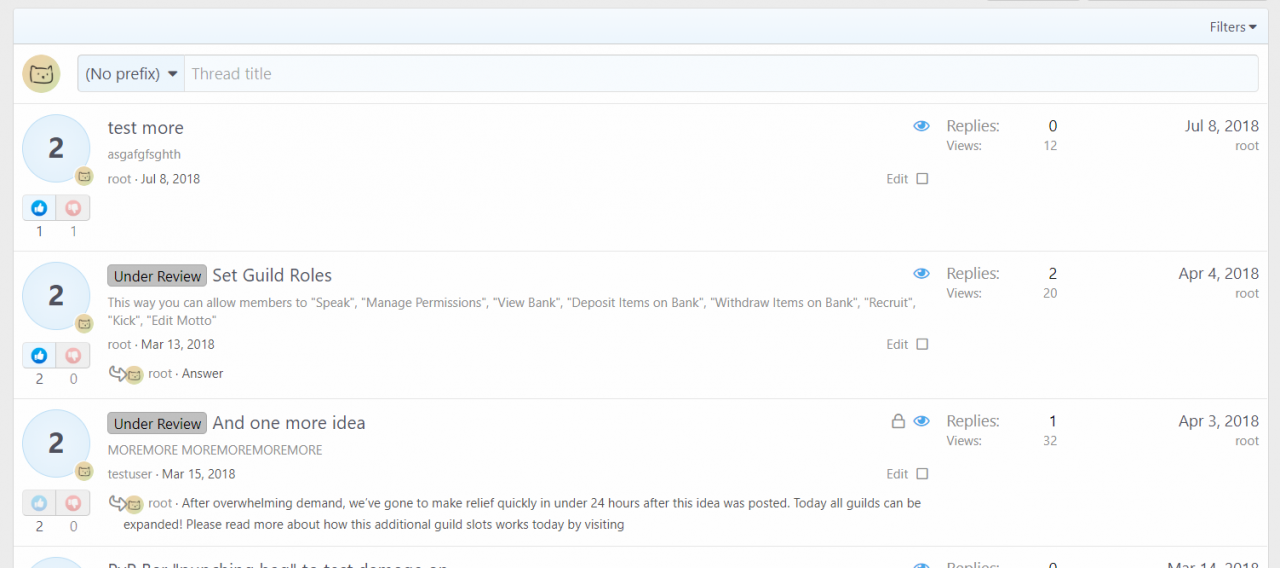Open the Filters dropdown
Image resolution: width=1280 pixels, height=568 pixels.
coord(1232,27)
